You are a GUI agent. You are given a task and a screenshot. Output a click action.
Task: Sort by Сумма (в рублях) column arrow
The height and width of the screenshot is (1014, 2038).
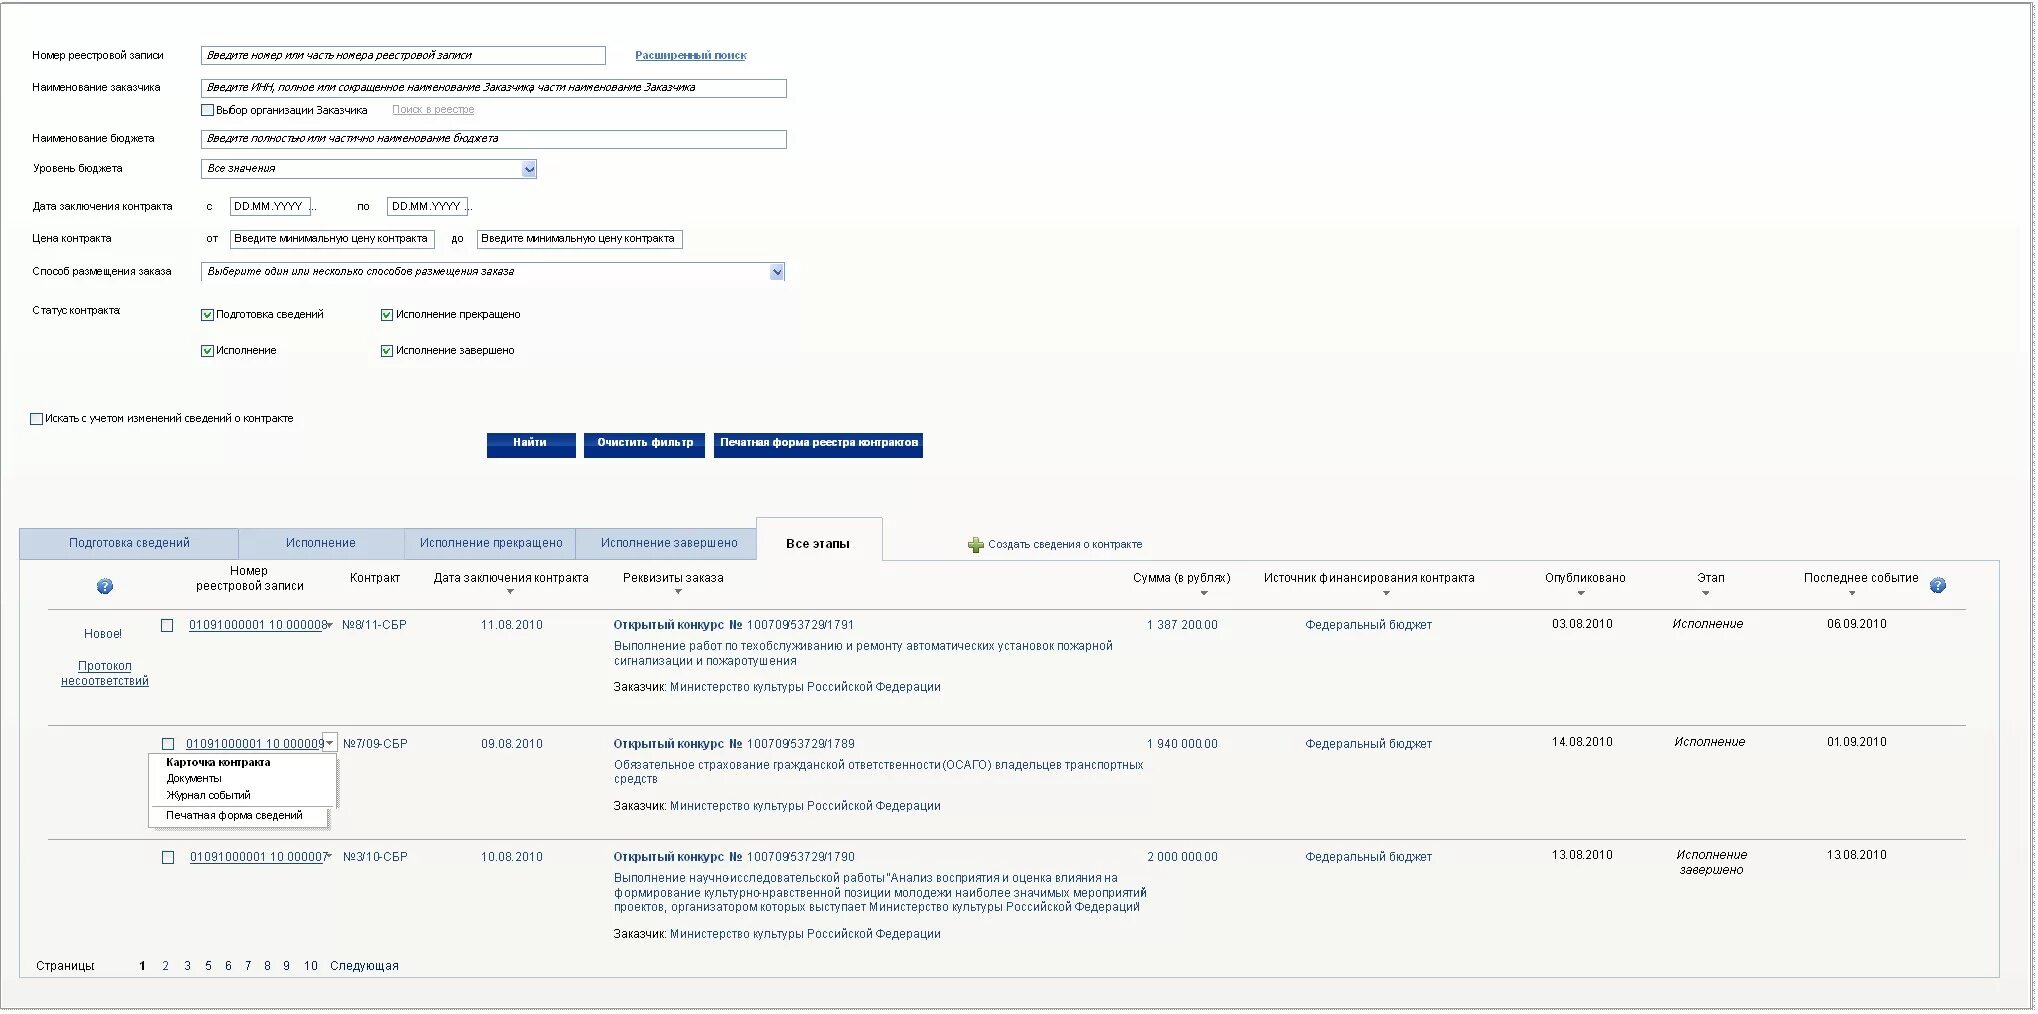click(x=1204, y=593)
